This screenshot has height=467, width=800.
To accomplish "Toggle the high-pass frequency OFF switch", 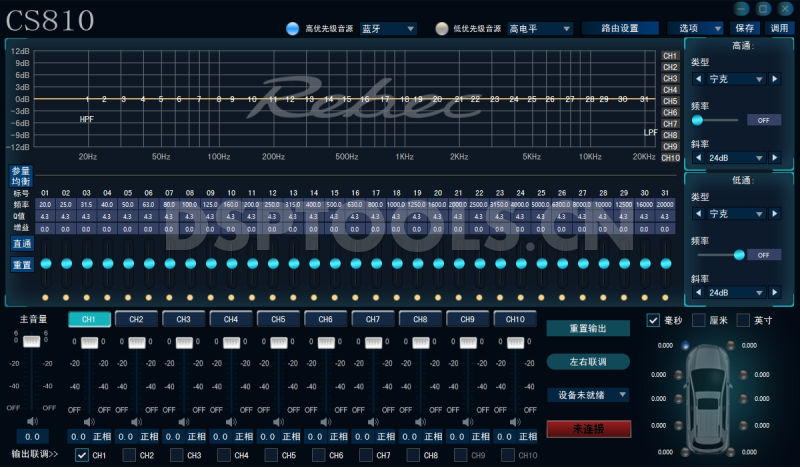I will pos(762,119).
